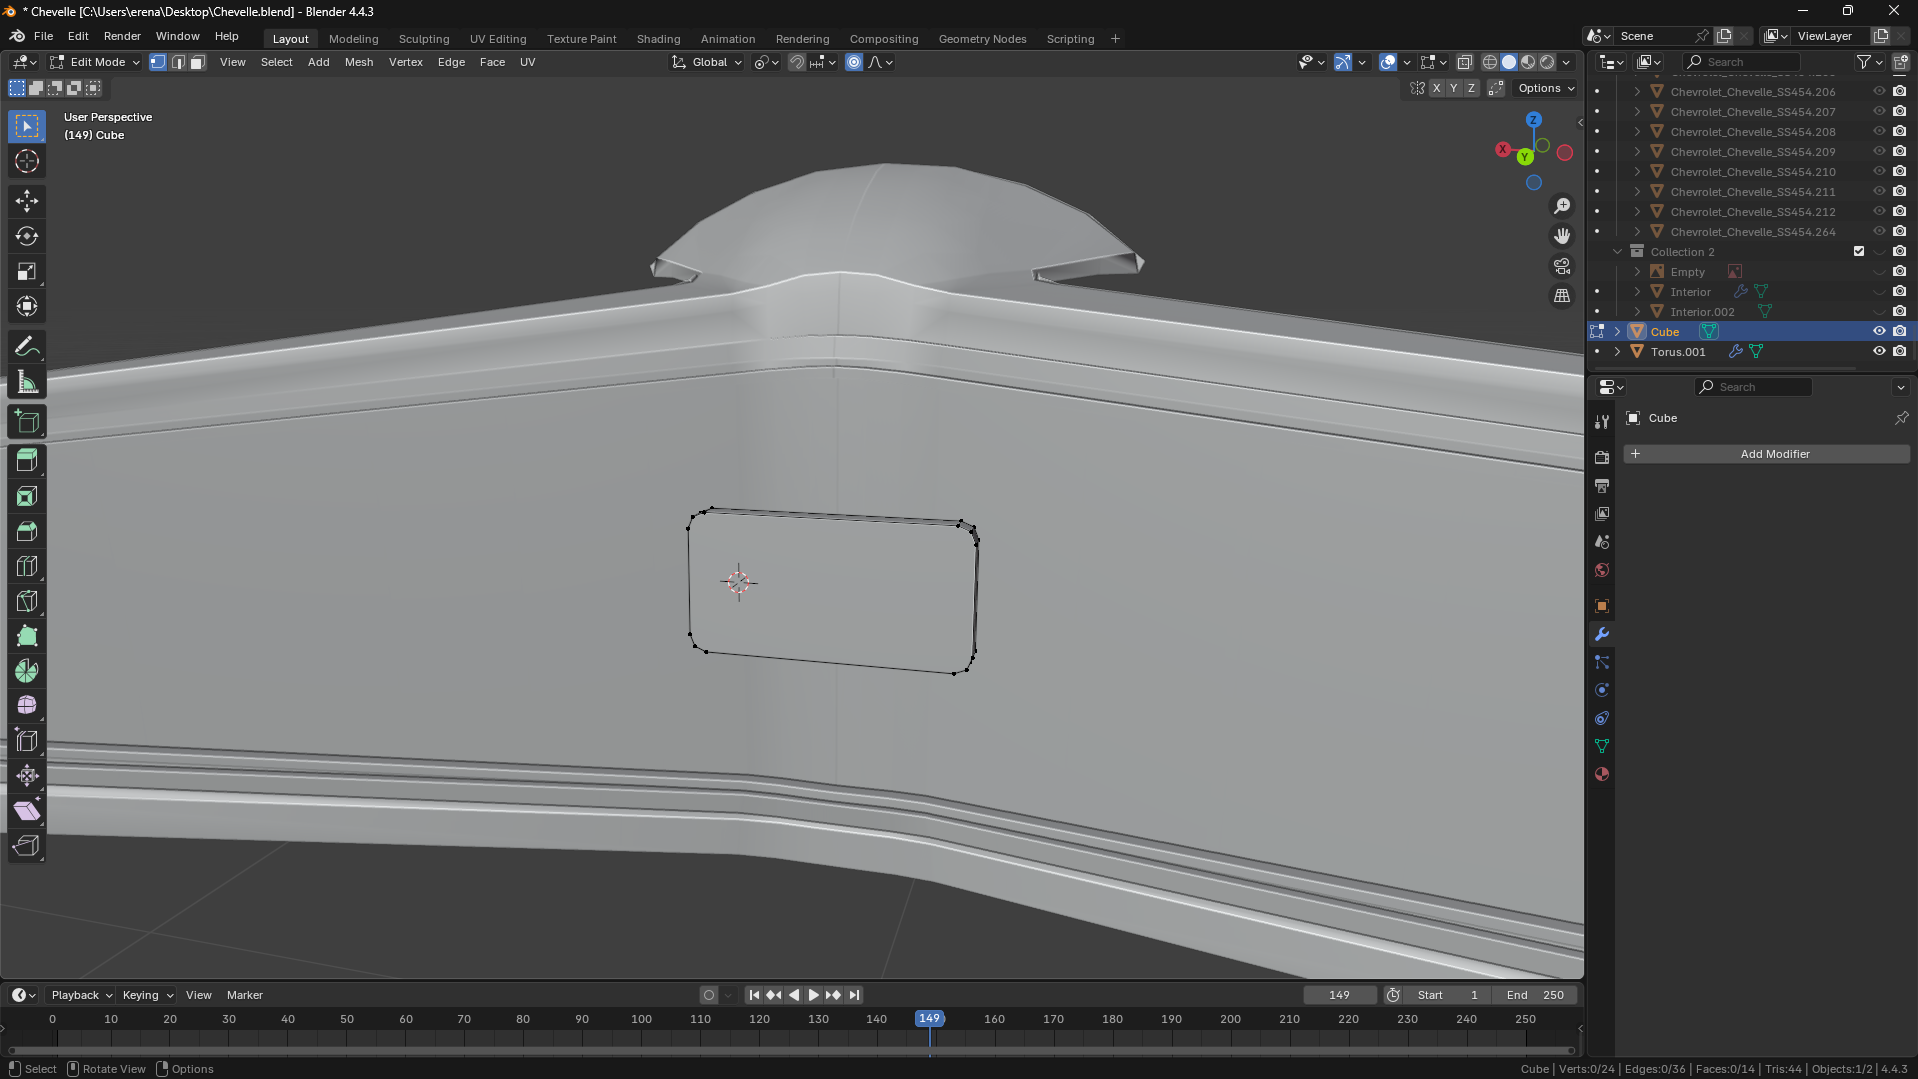This screenshot has height=1079, width=1918.
Task: Activate the Move tool
Action: point(27,201)
